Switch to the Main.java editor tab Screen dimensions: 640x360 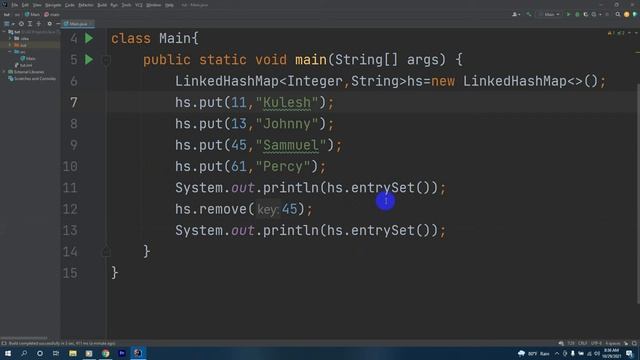pos(78,24)
